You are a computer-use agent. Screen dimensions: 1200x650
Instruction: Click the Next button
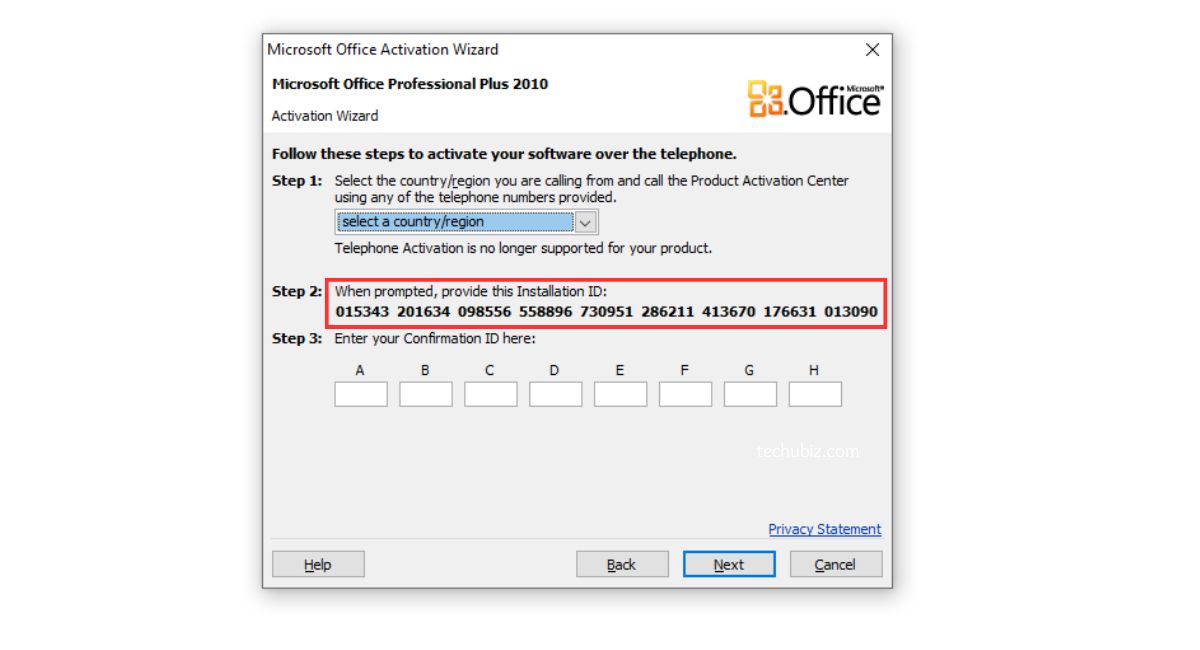click(729, 565)
